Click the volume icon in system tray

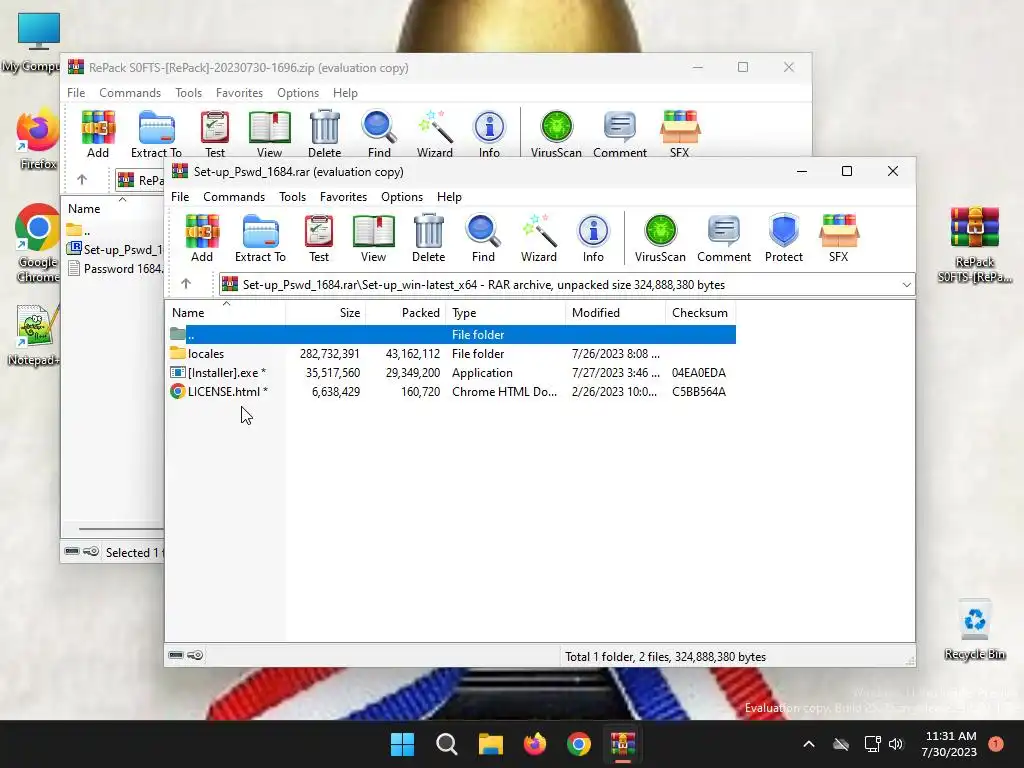click(896, 744)
